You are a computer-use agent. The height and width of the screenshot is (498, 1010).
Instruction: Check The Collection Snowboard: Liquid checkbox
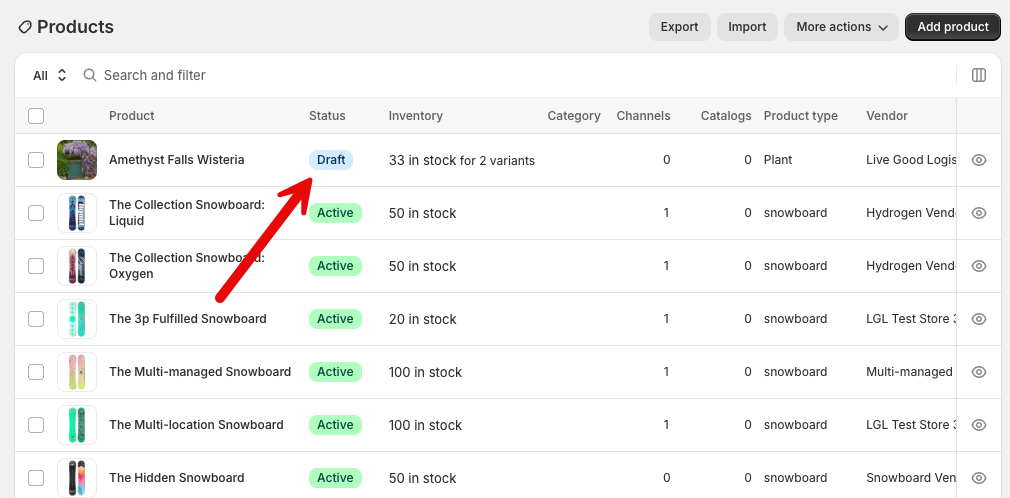point(36,213)
